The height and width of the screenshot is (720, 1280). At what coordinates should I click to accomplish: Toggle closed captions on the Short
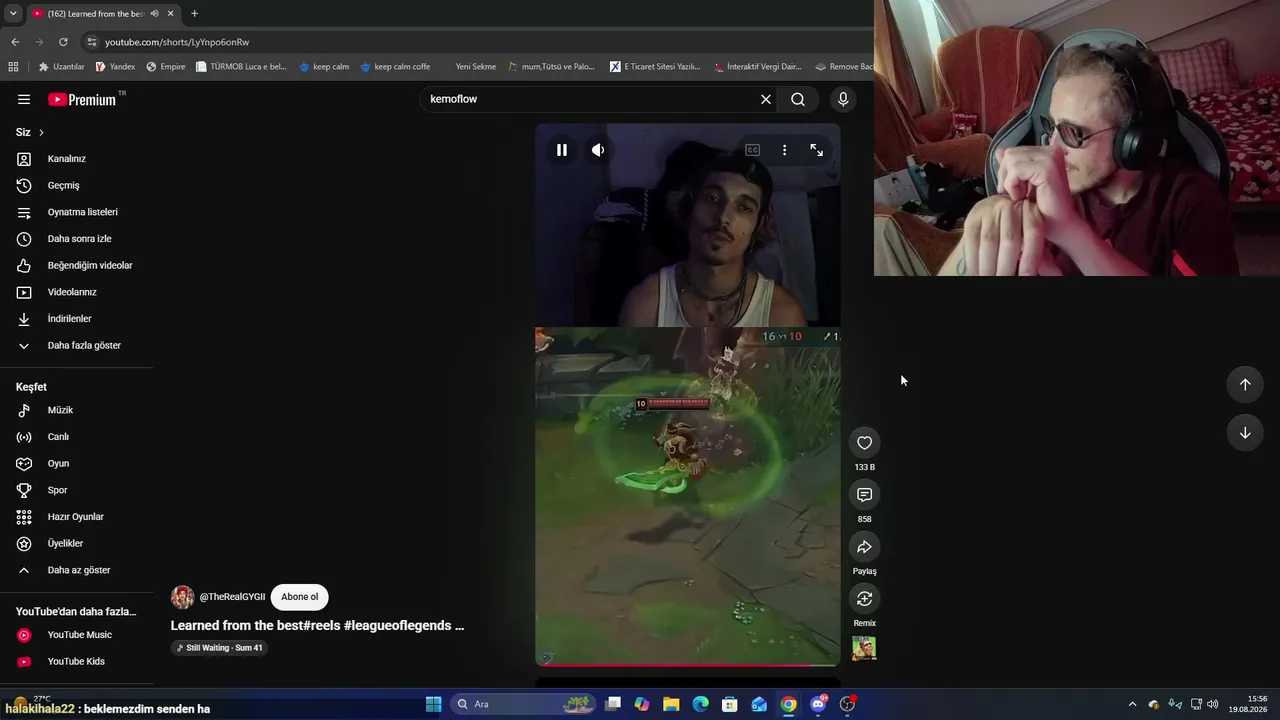coord(752,150)
